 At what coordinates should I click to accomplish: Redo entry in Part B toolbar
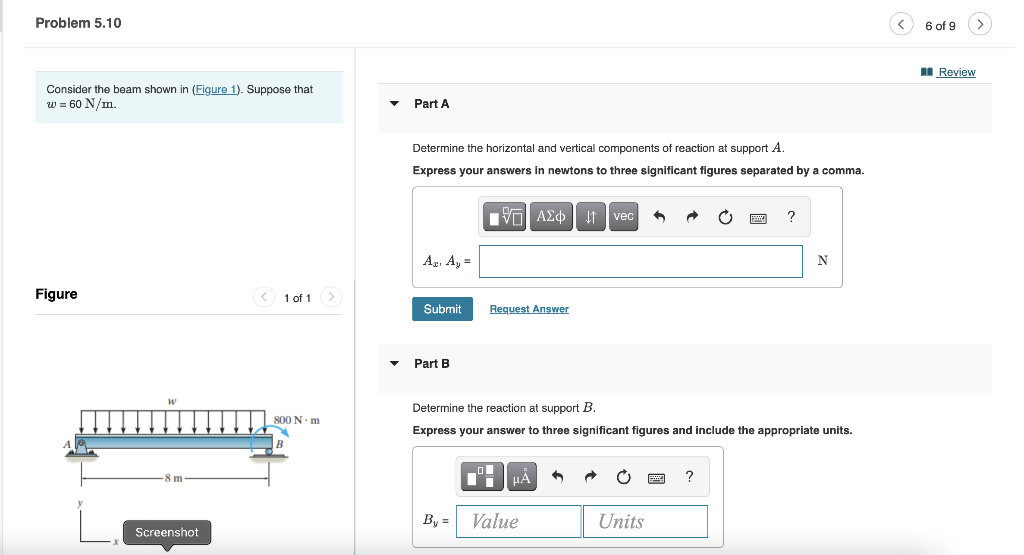[x=590, y=477]
